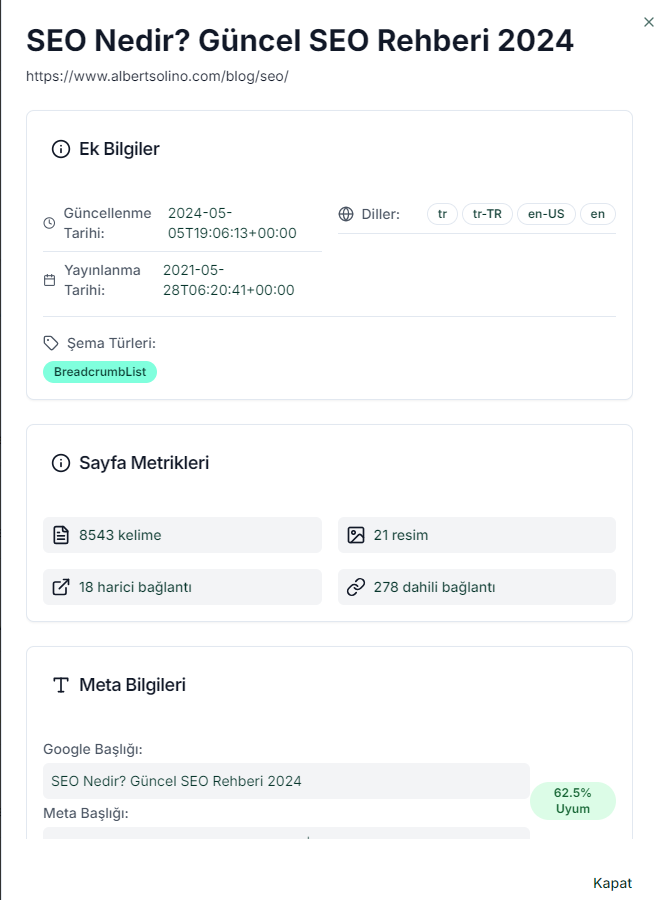Click the tr language badge
Image resolution: width=669 pixels, height=900 pixels.
[x=442, y=214]
